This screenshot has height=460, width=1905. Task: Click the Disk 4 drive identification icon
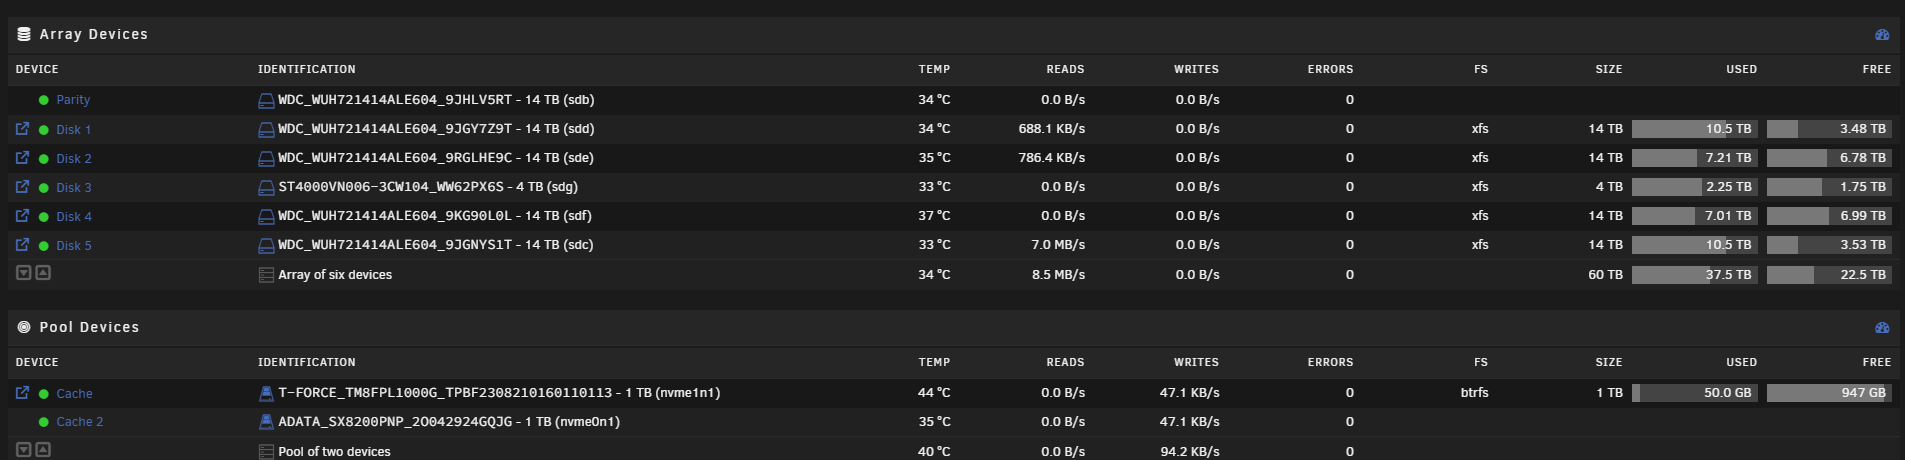266,216
